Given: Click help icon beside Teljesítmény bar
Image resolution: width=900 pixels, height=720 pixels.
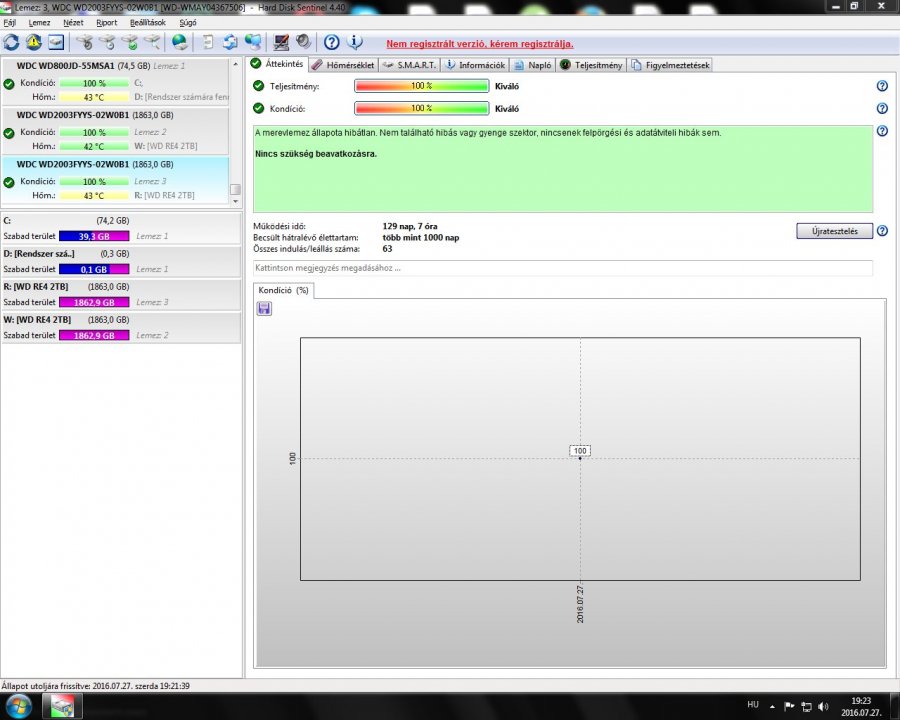Looking at the screenshot, I should (x=882, y=86).
